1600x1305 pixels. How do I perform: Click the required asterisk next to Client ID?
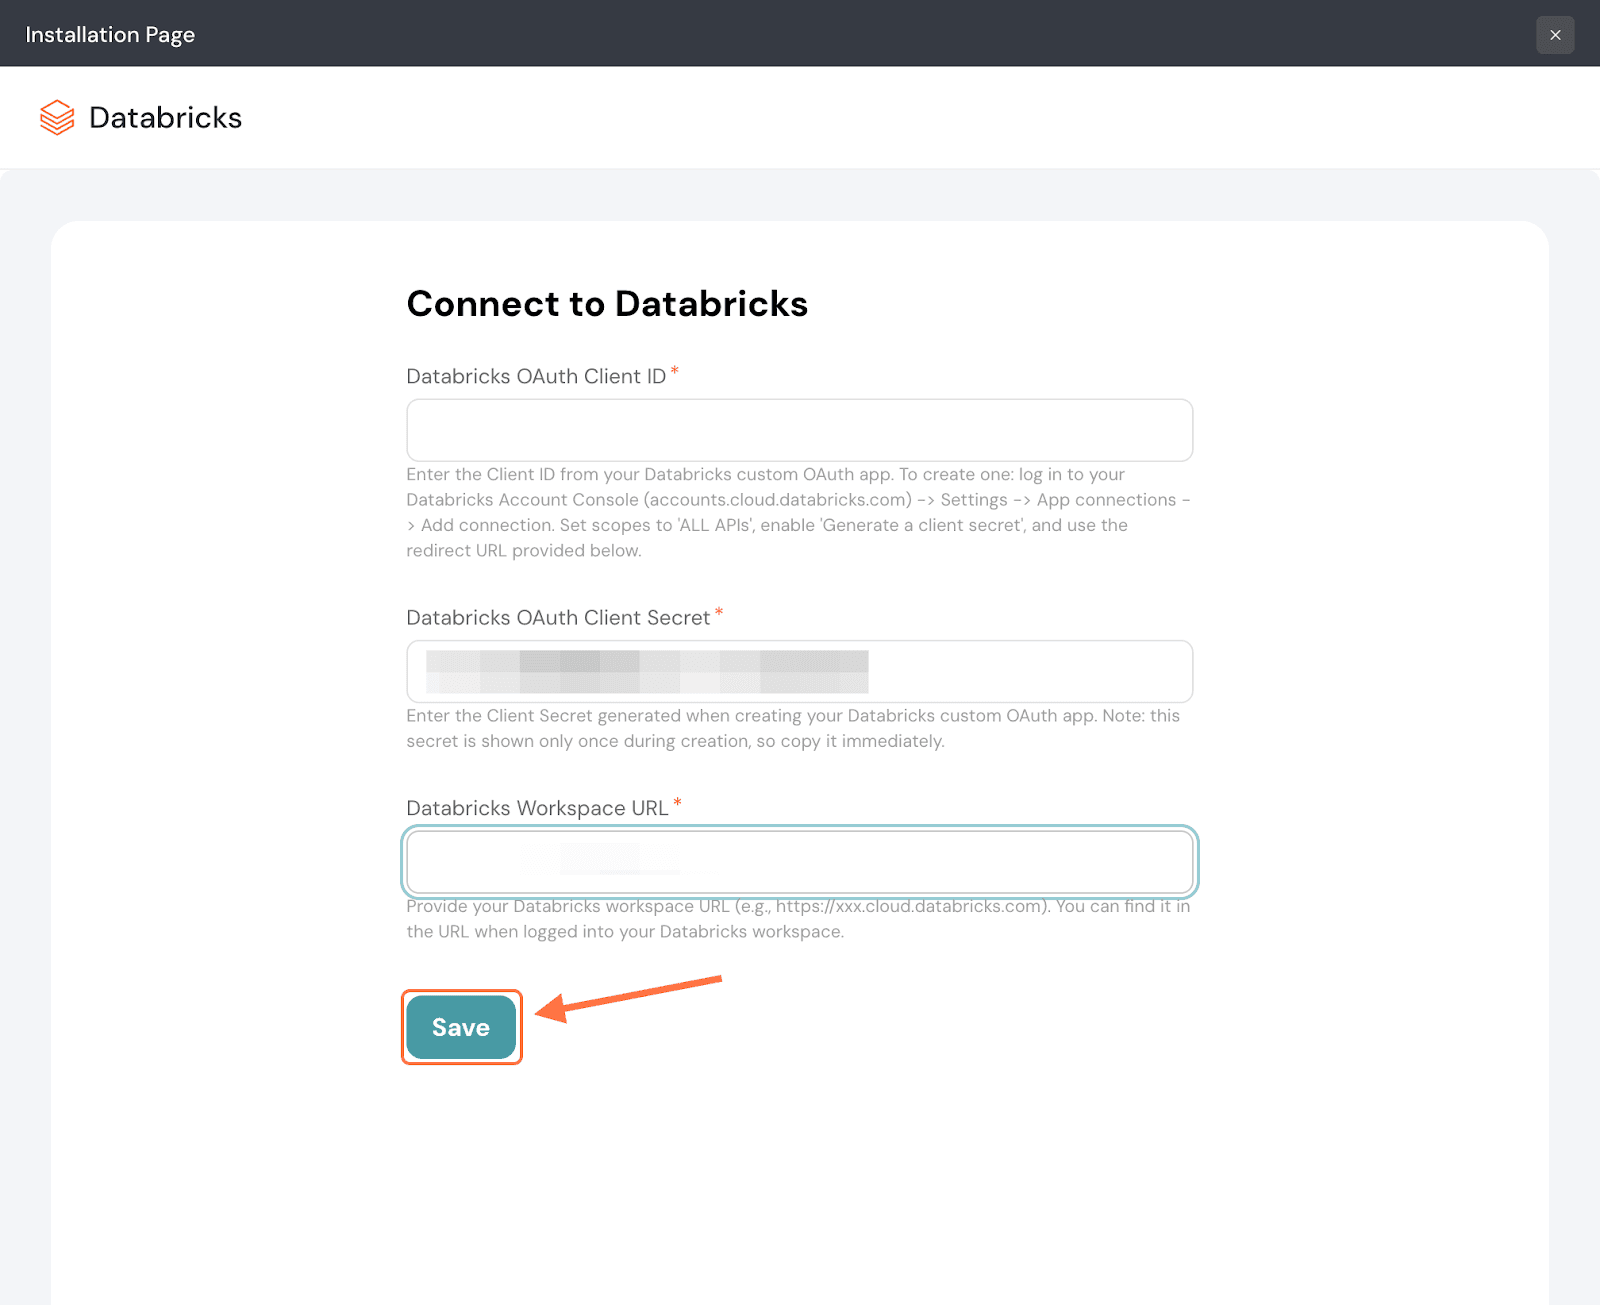675,372
